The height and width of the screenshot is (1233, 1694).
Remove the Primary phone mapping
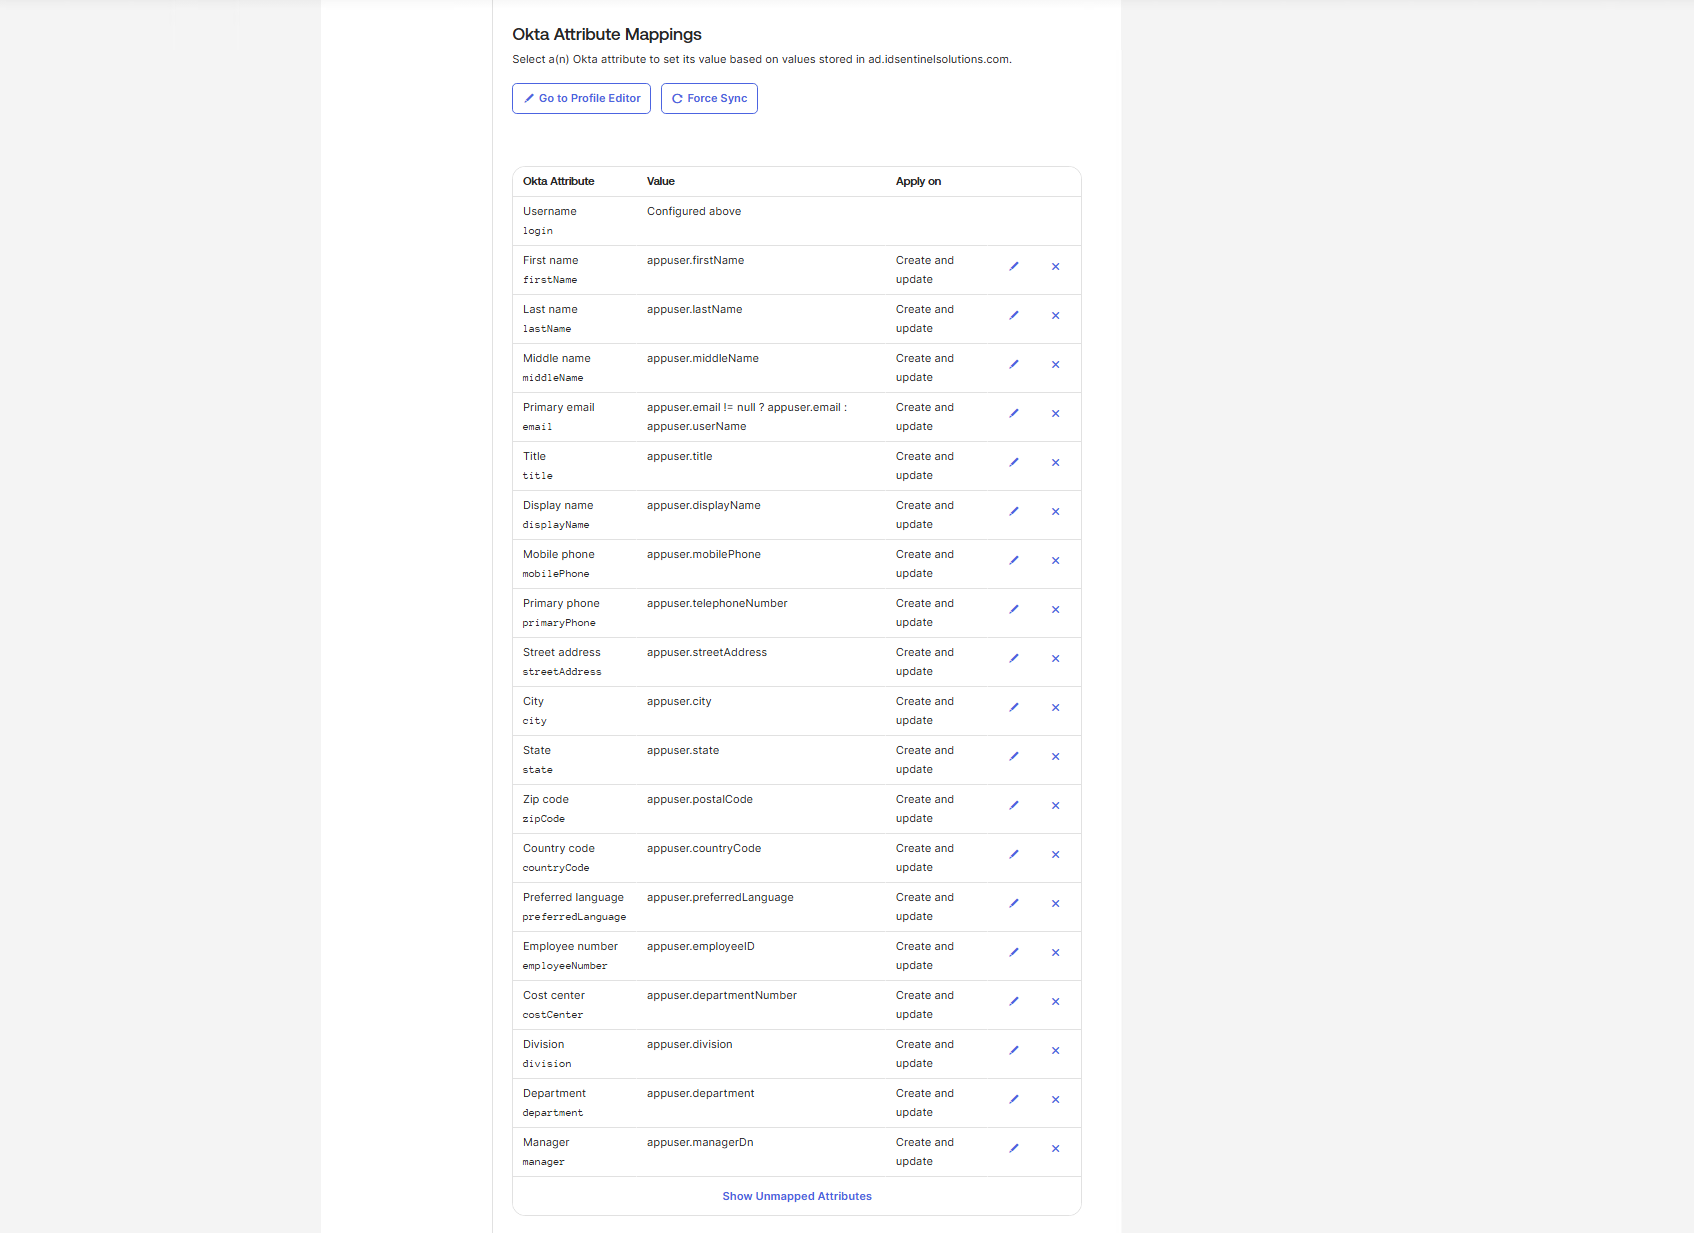pyautogui.click(x=1055, y=609)
